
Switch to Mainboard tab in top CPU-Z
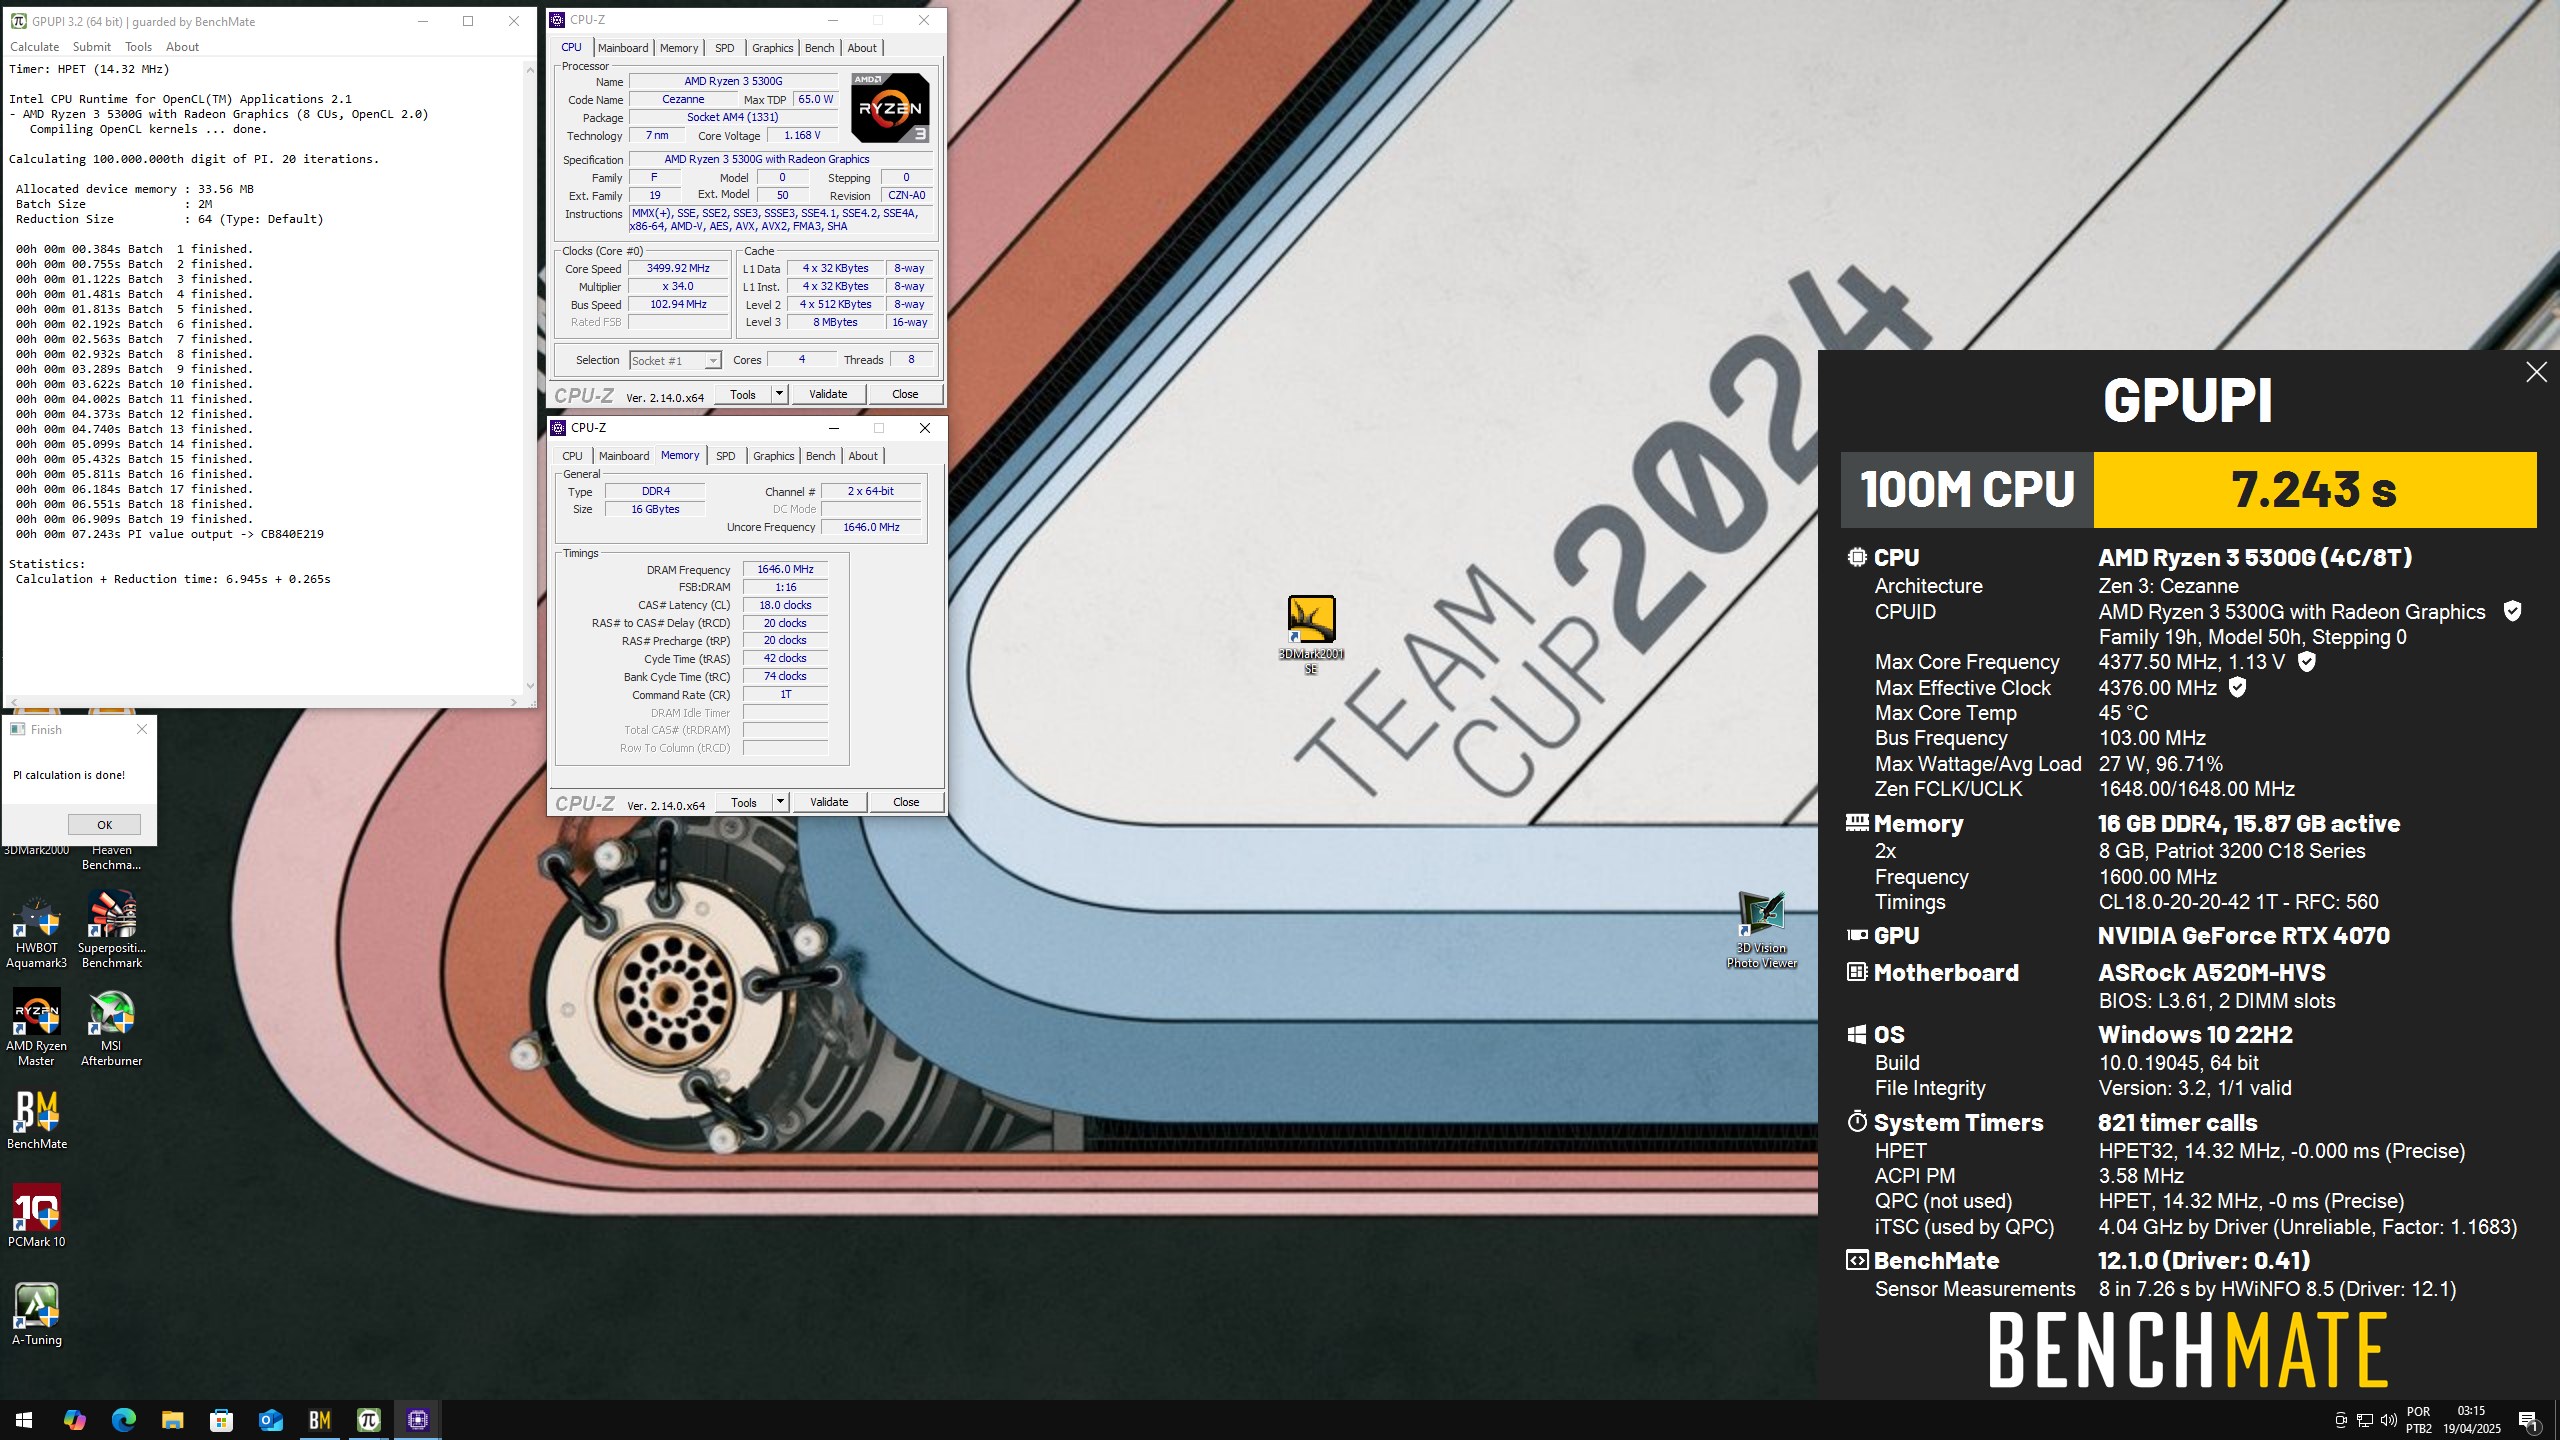(x=623, y=48)
